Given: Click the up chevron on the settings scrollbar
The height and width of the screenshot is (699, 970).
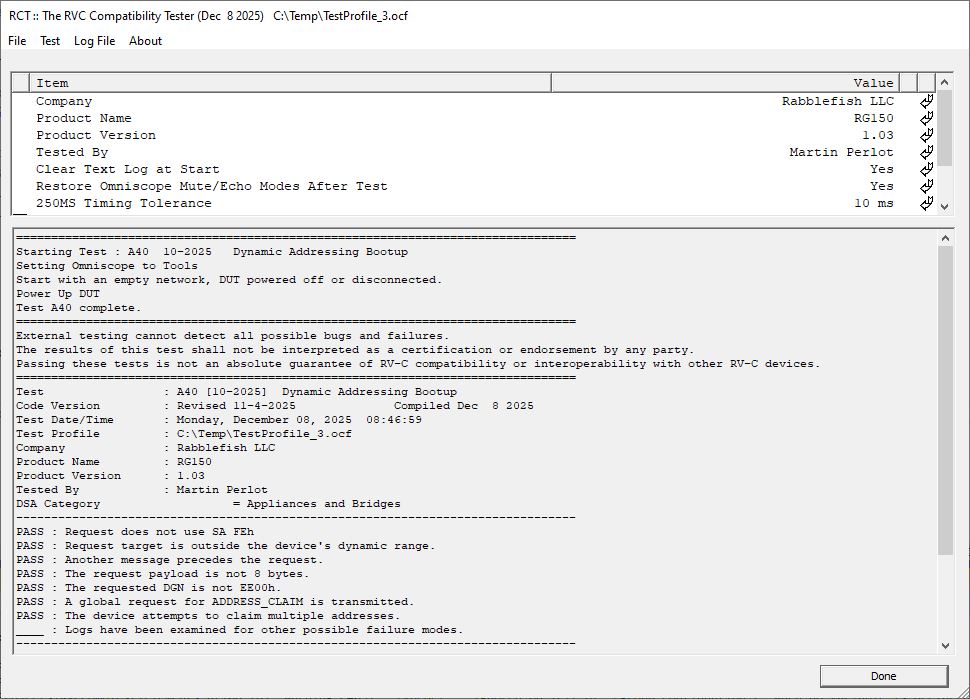Looking at the screenshot, I should 942,82.
